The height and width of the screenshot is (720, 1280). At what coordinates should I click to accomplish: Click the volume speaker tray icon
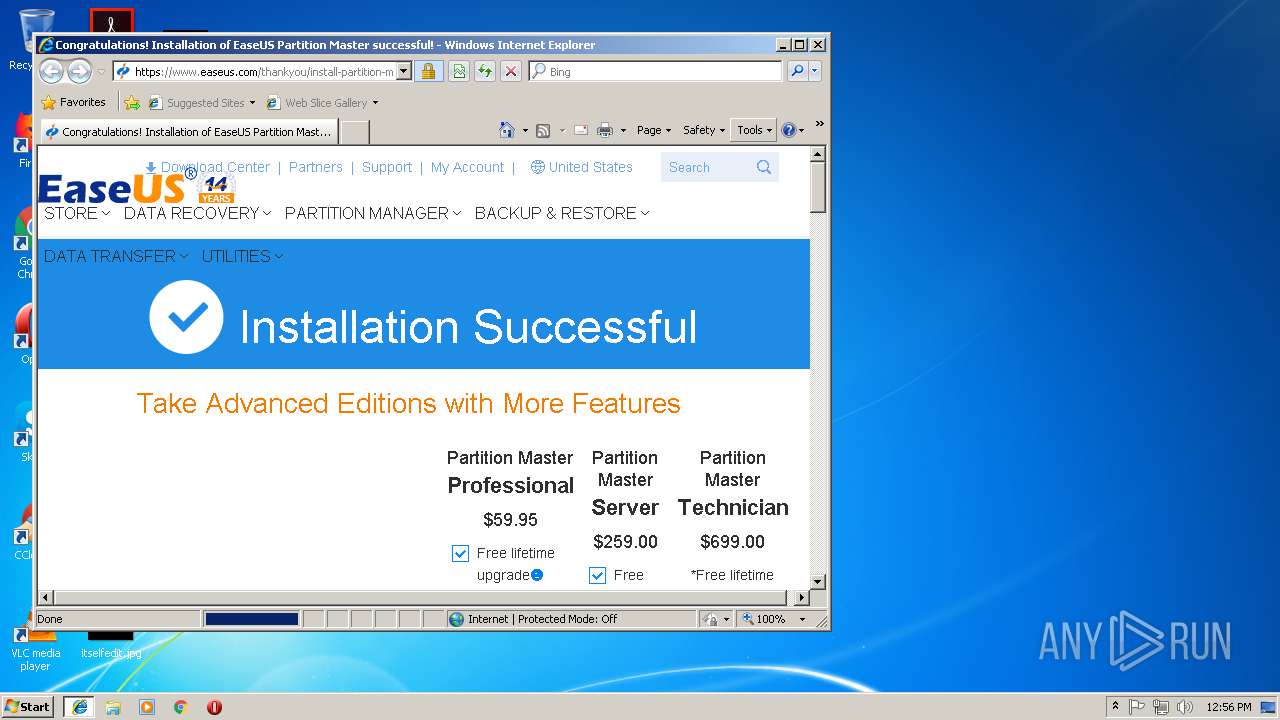[1185, 707]
